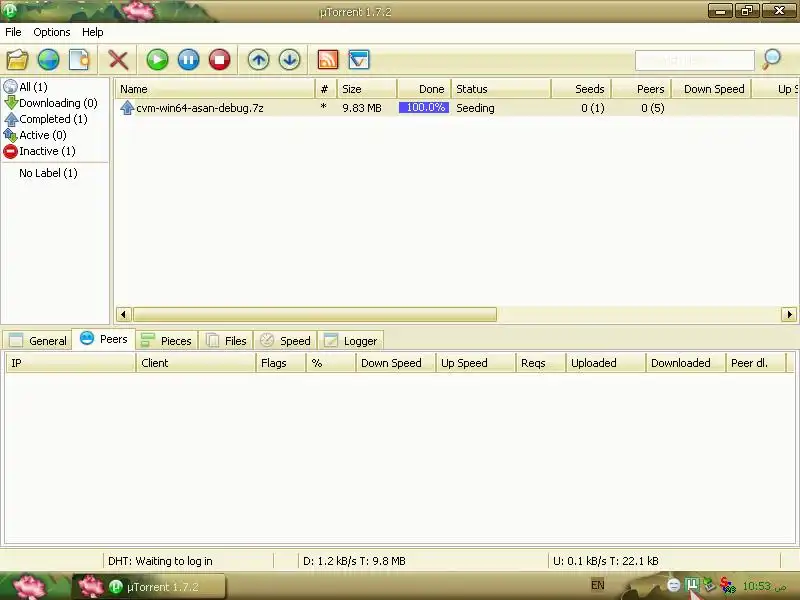This screenshot has width=800, height=600.
Task: Select the cvm-win64-asan-debug.7z torrent row
Action: 457,108
